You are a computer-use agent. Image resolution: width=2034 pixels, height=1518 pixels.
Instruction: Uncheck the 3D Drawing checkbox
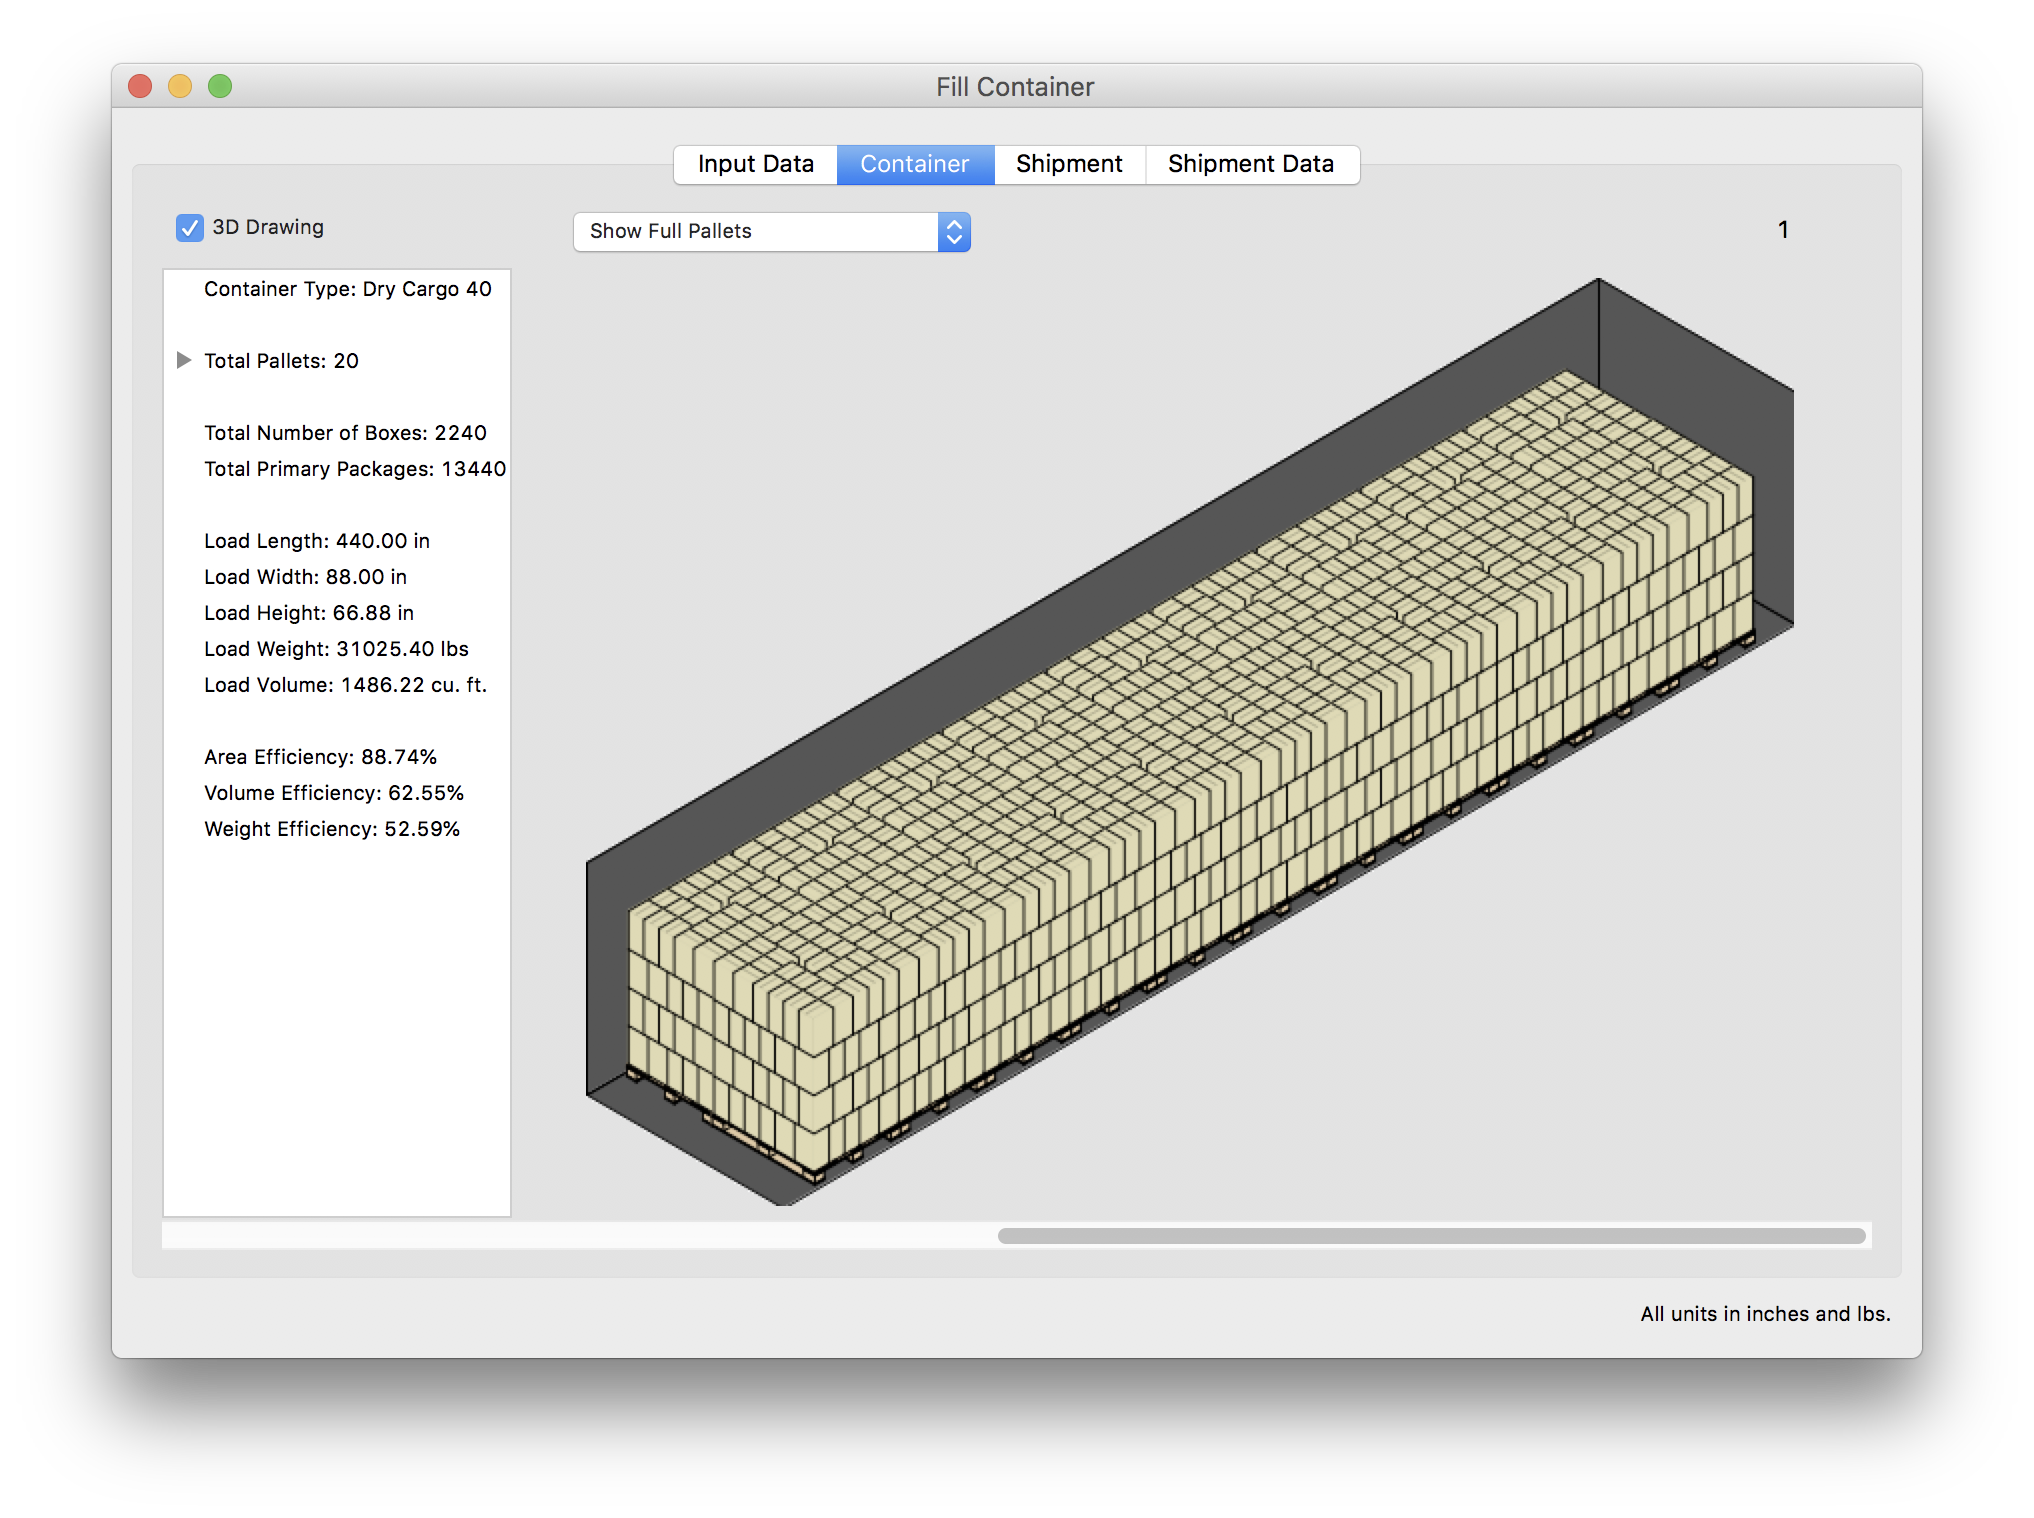(190, 228)
